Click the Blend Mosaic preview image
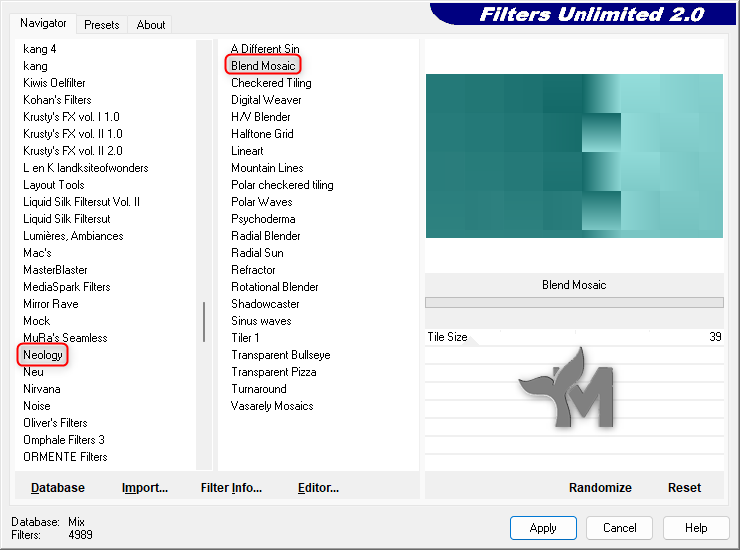Screen dimensions: 740x550 tap(574, 156)
